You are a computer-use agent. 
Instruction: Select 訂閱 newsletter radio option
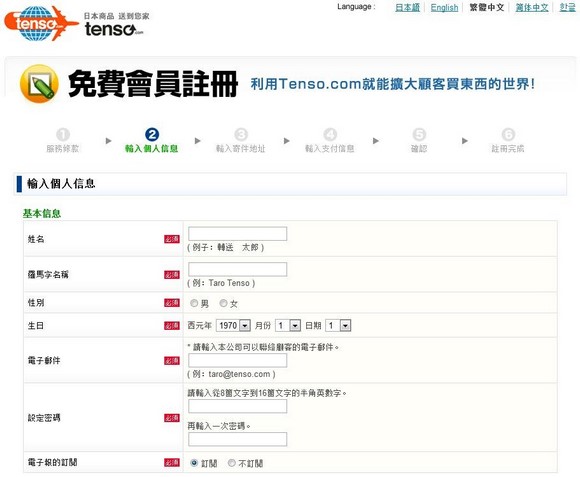(194, 463)
